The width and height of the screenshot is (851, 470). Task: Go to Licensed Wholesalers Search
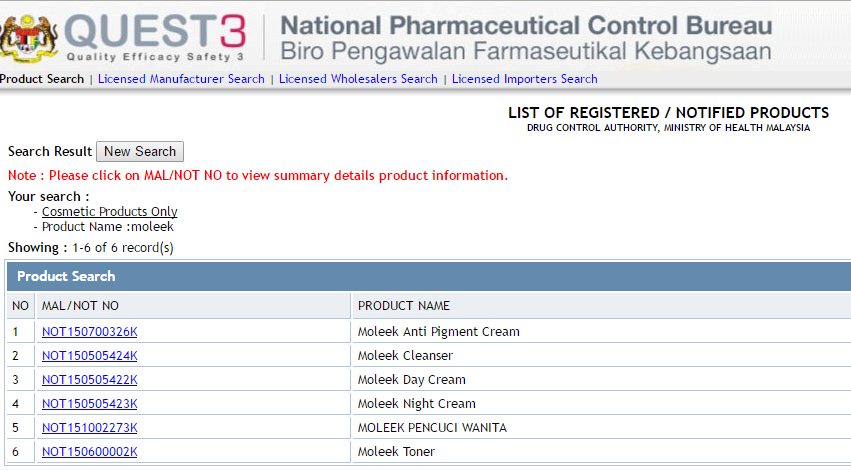point(358,79)
